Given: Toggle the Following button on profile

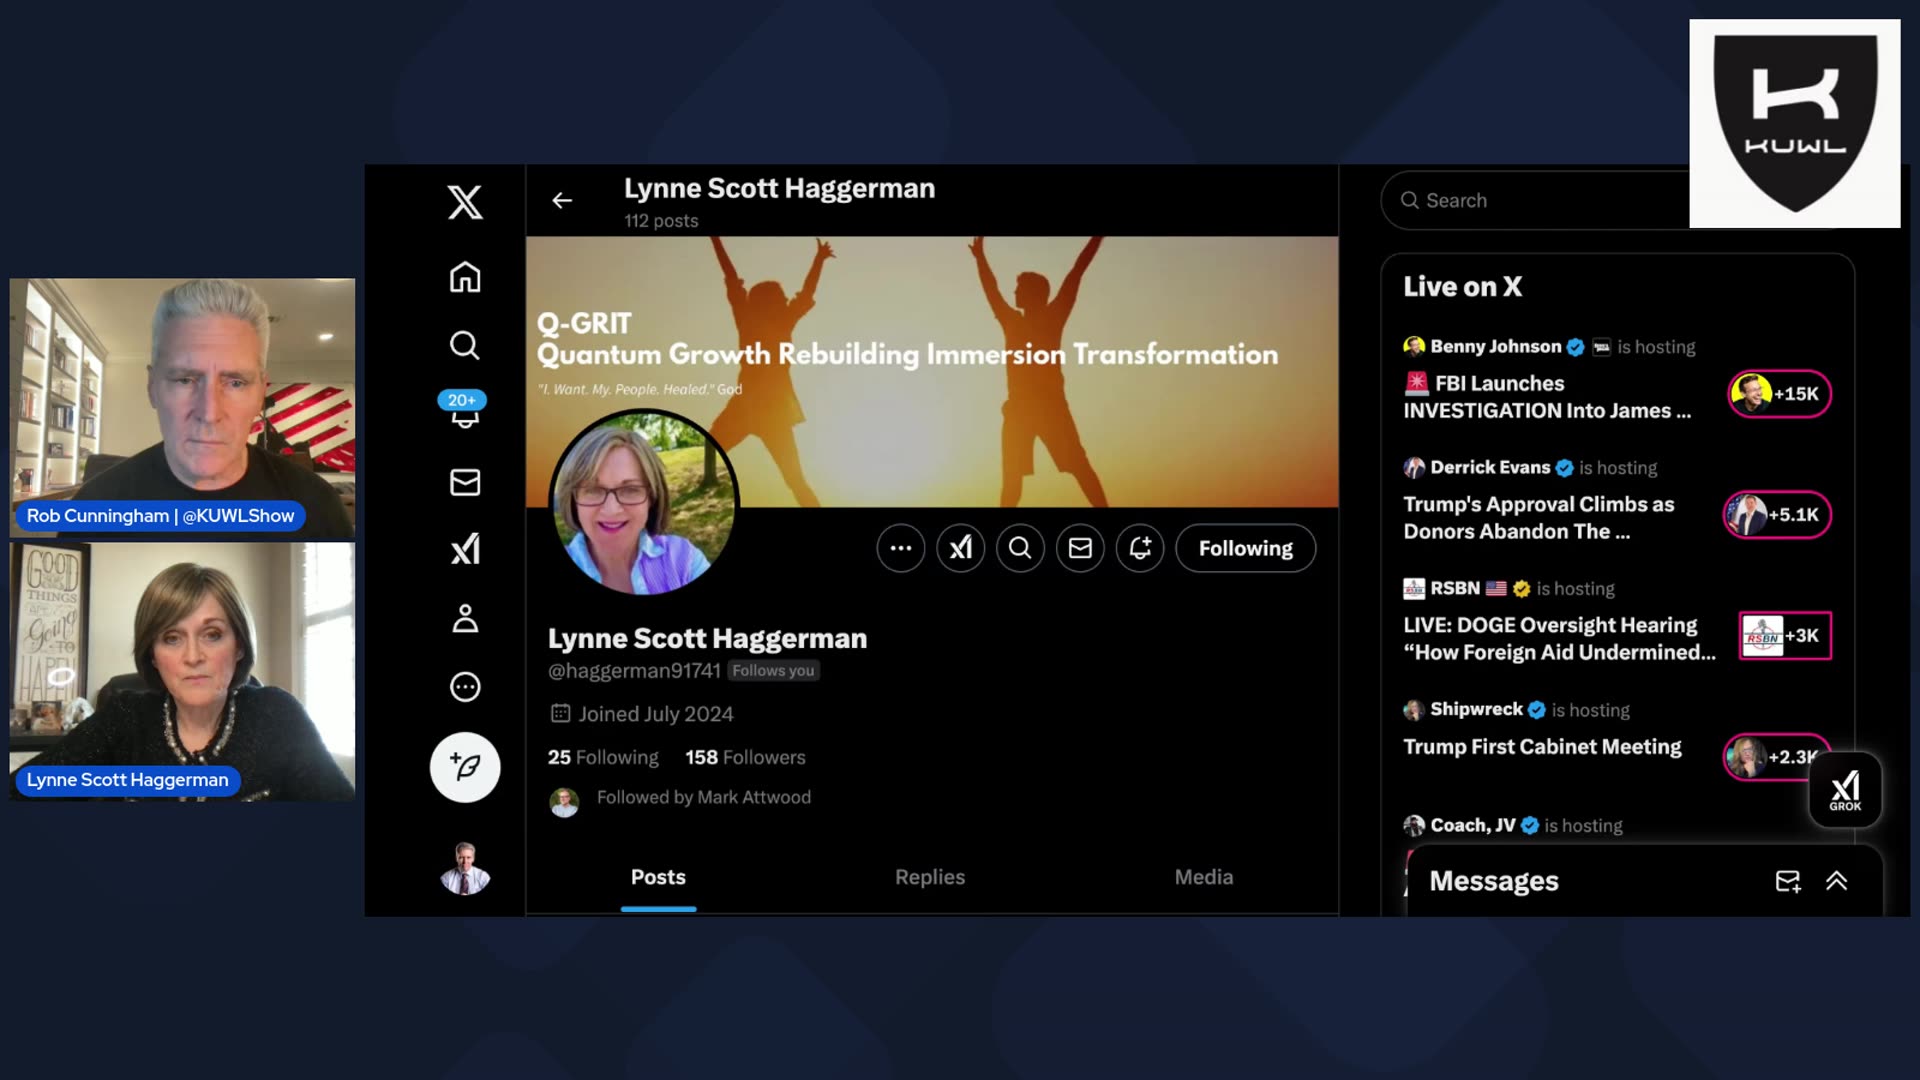Looking at the screenshot, I should coord(1245,548).
